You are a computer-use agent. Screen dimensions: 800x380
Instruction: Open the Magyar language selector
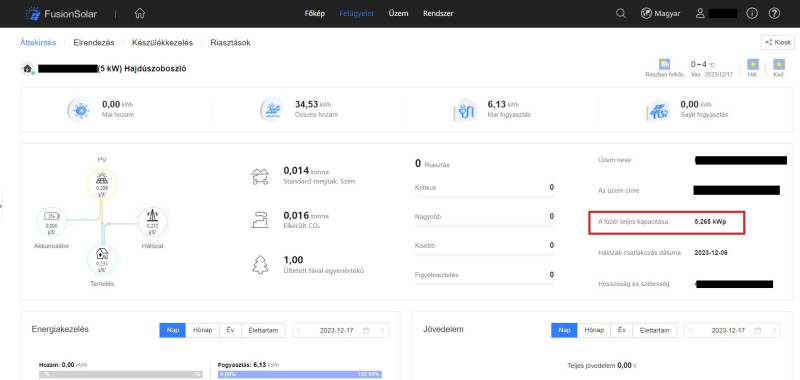(x=660, y=14)
